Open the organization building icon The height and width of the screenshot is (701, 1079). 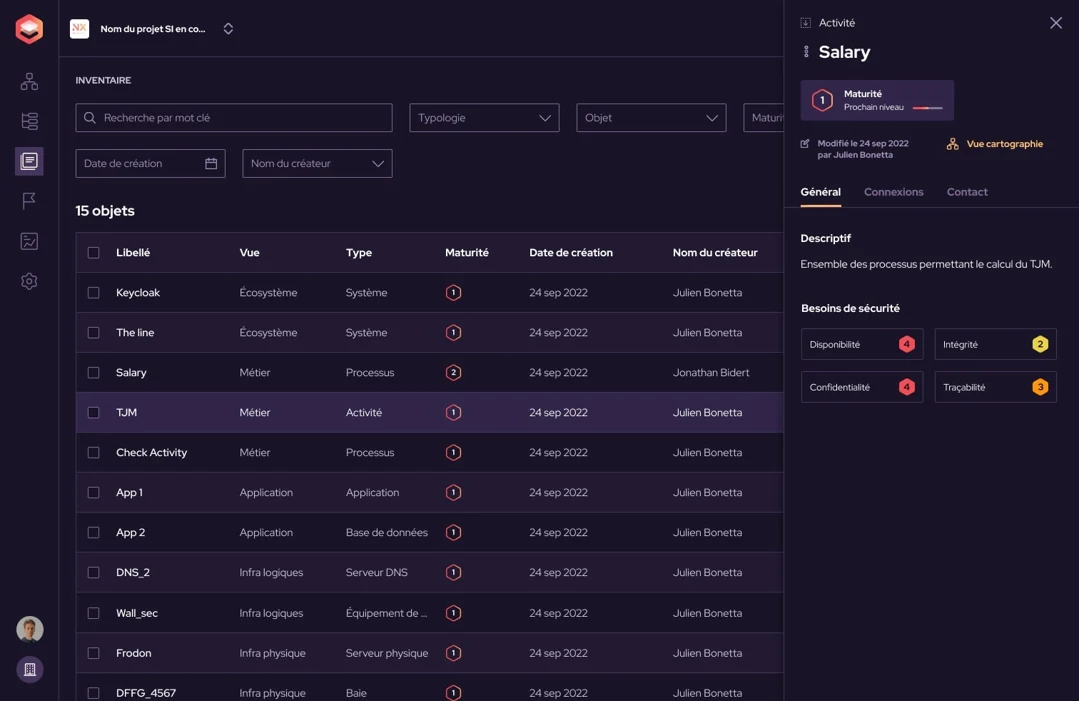click(30, 669)
